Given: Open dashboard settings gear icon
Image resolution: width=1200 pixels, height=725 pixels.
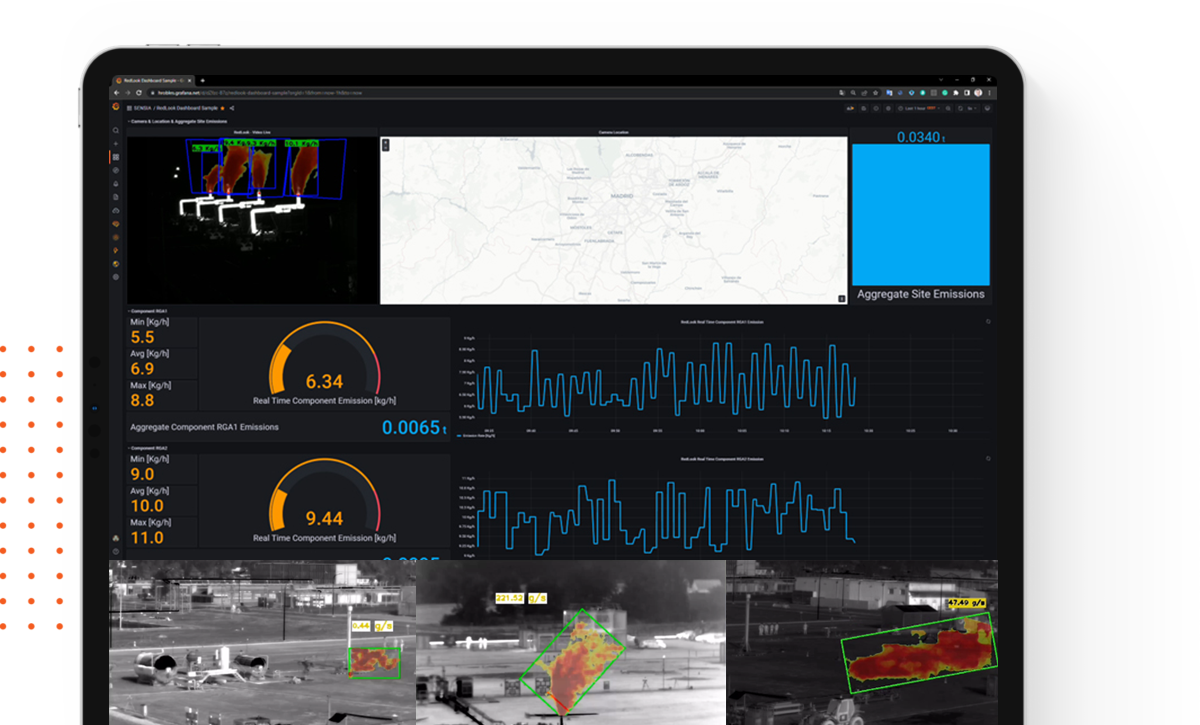Looking at the screenshot, I should coord(888,108).
